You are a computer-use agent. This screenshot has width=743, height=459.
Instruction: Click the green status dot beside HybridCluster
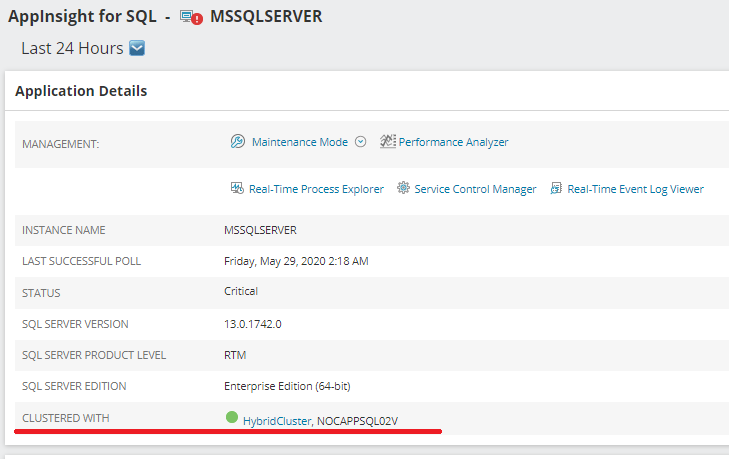click(232, 417)
